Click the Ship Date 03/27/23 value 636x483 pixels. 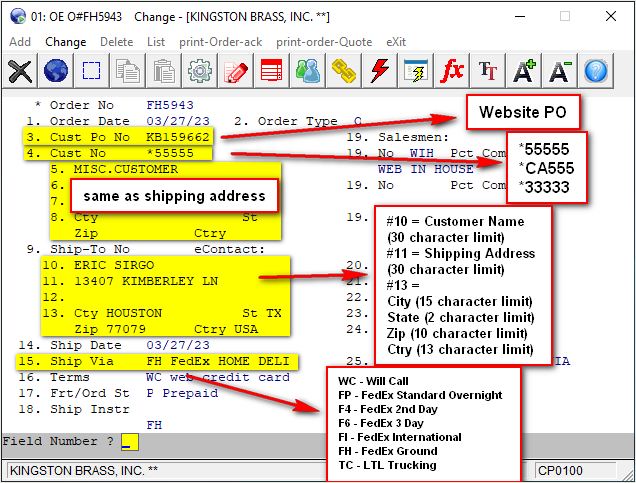(178, 345)
